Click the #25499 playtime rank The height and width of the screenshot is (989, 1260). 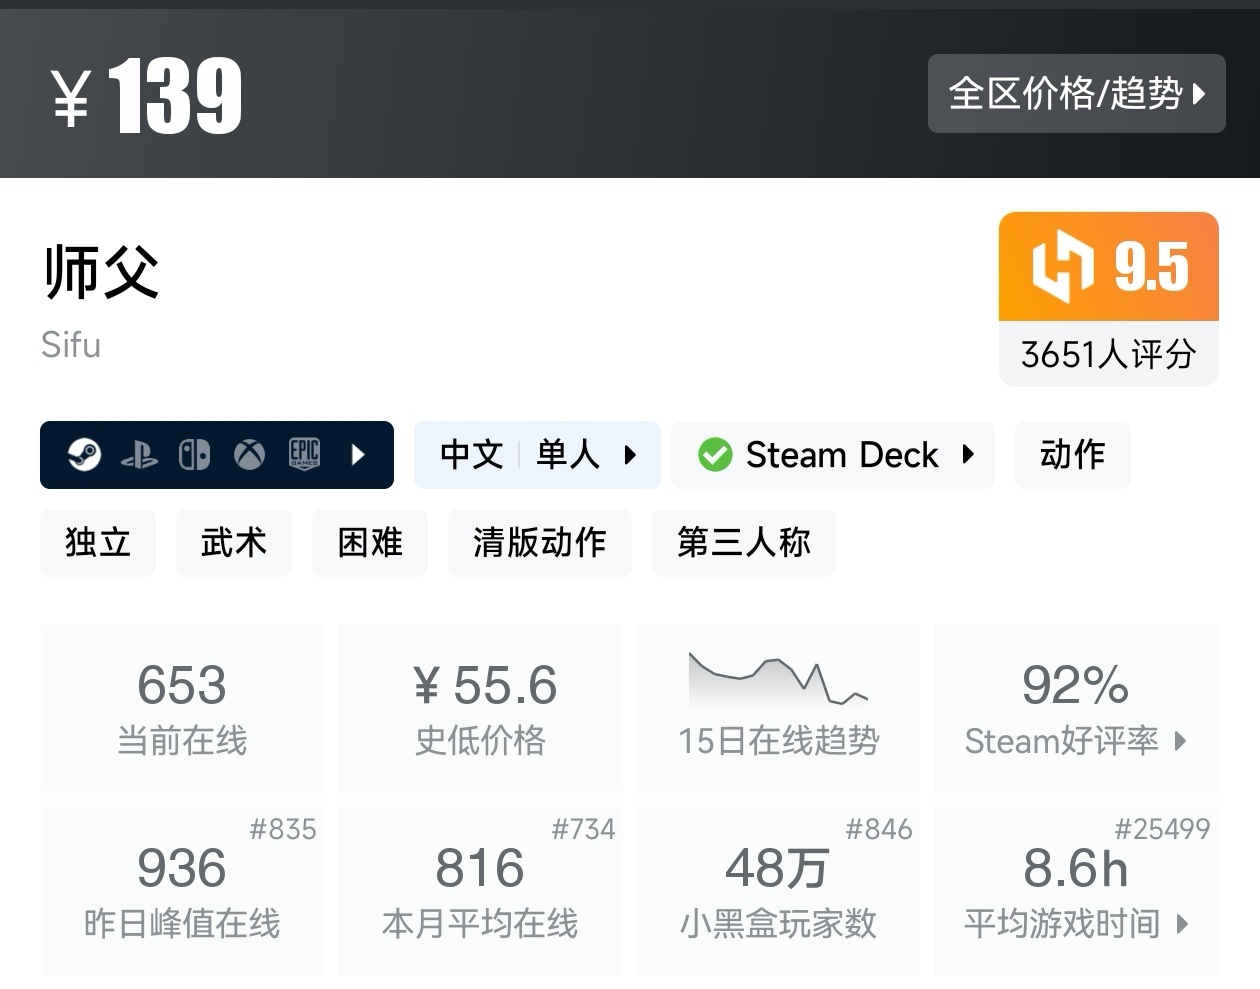[x=1162, y=829]
